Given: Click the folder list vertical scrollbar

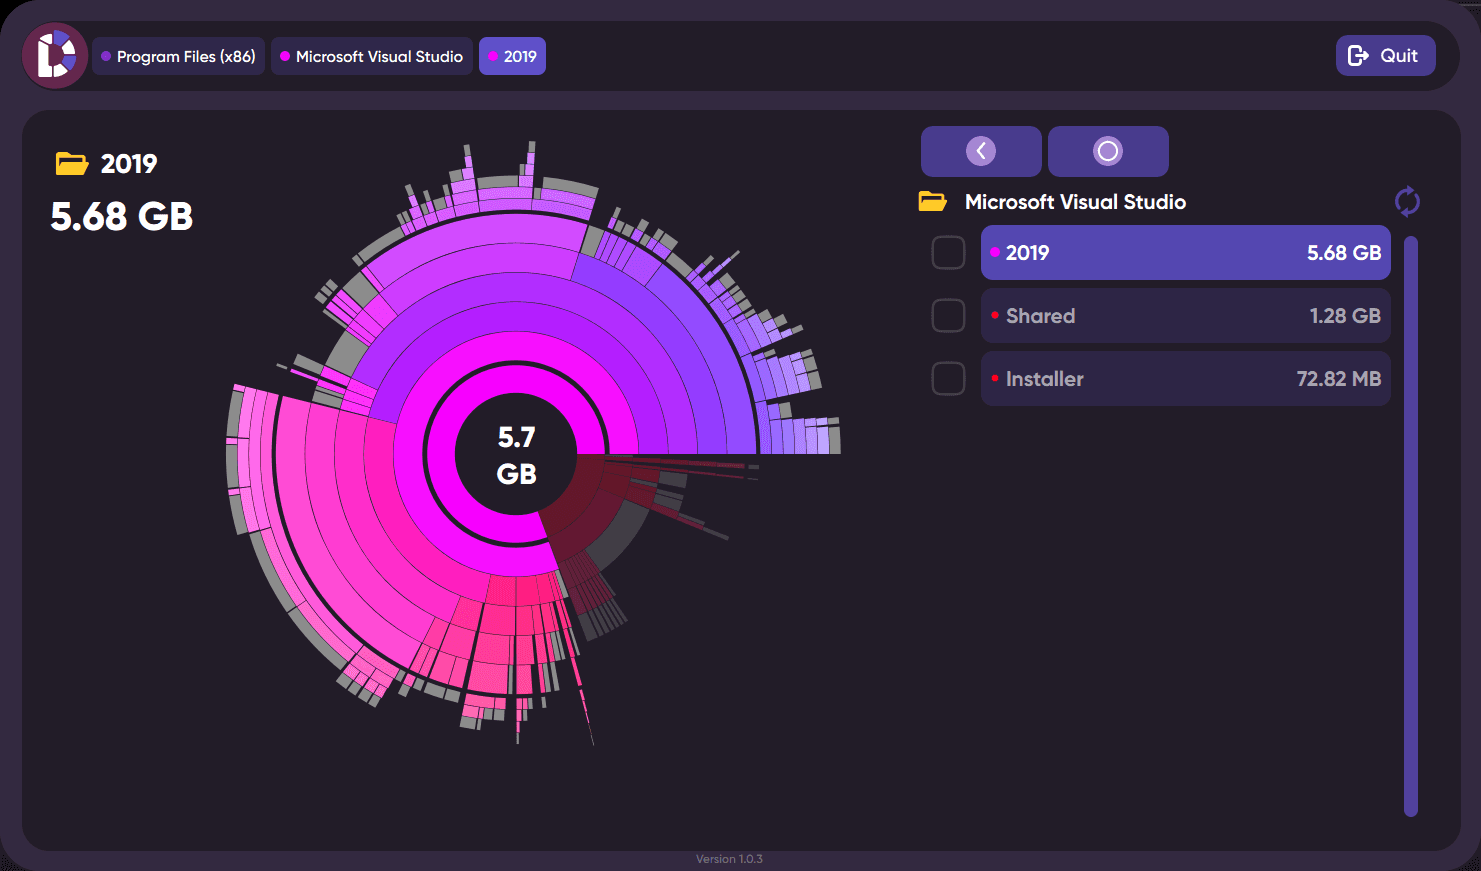Looking at the screenshot, I should [1411, 527].
